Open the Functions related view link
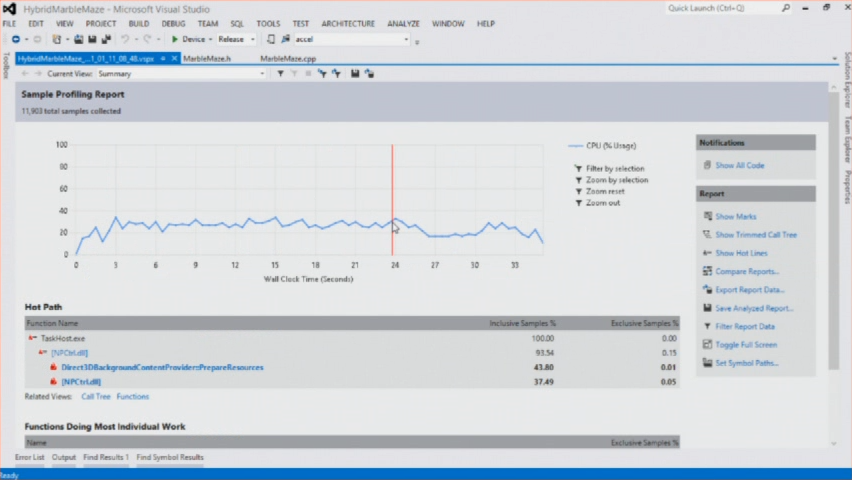 tap(133, 396)
